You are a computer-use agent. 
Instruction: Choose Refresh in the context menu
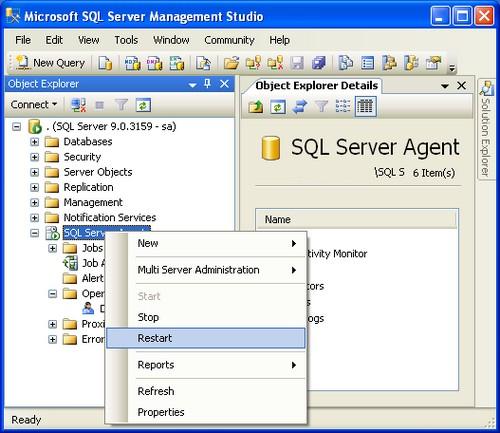pyautogui.click(x=206, y=391)
